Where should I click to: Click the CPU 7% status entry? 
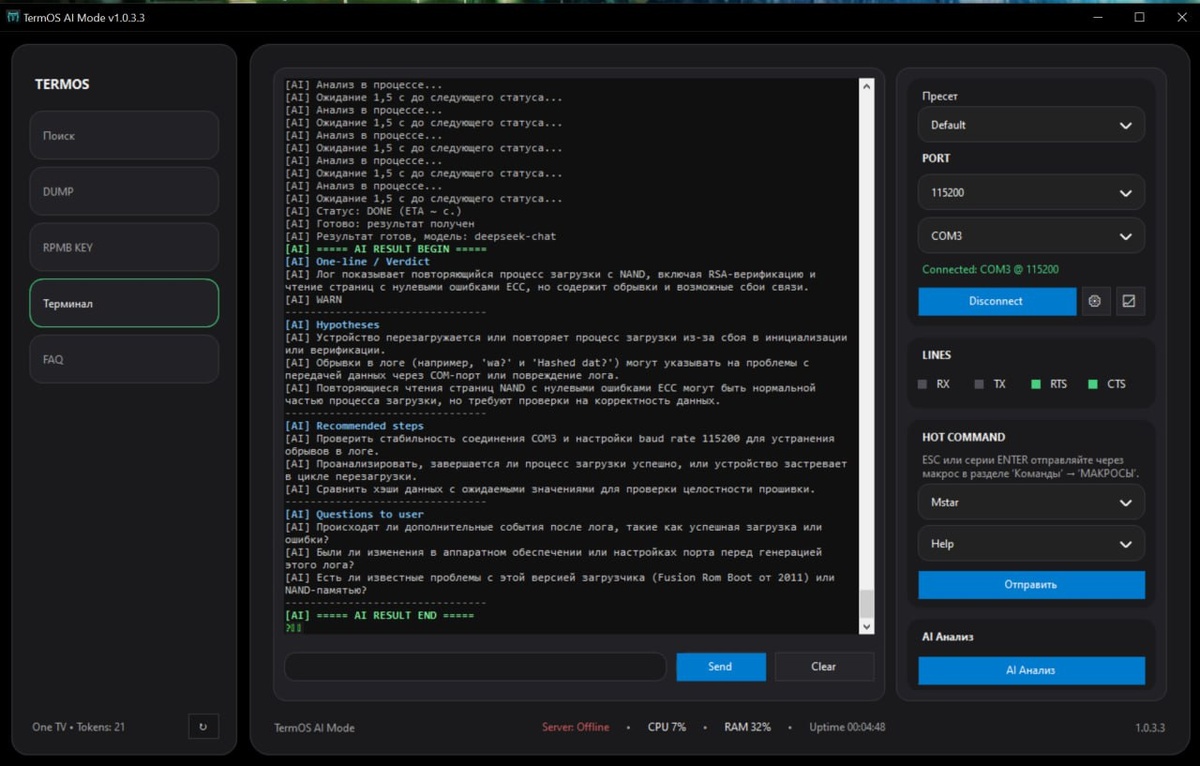[x=667, y=727]
